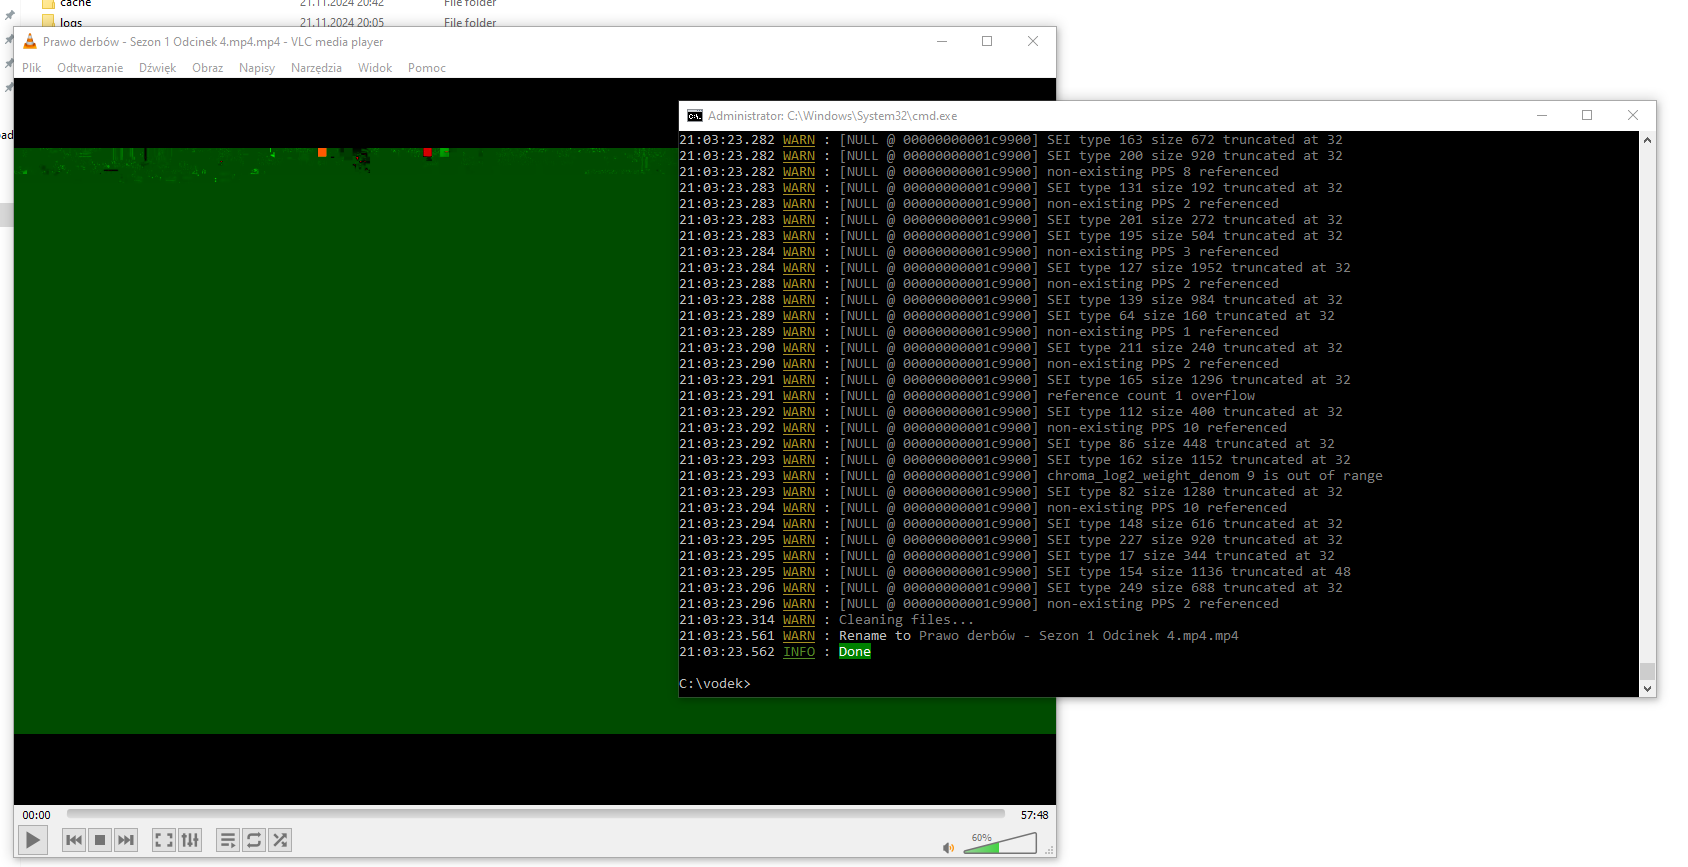This screenshot has height=867, width=1688.
Task: Skip to next media in VLC
Action: click(126, 840)
